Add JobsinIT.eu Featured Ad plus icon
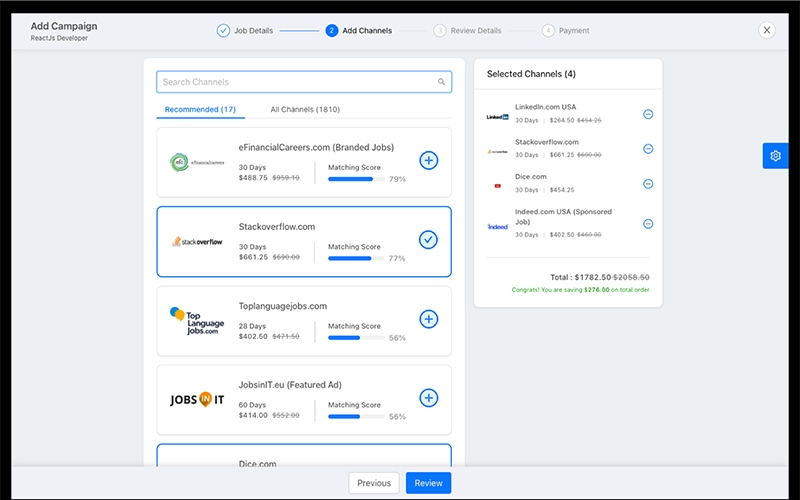The image size is (800, 500). point(428,398)
